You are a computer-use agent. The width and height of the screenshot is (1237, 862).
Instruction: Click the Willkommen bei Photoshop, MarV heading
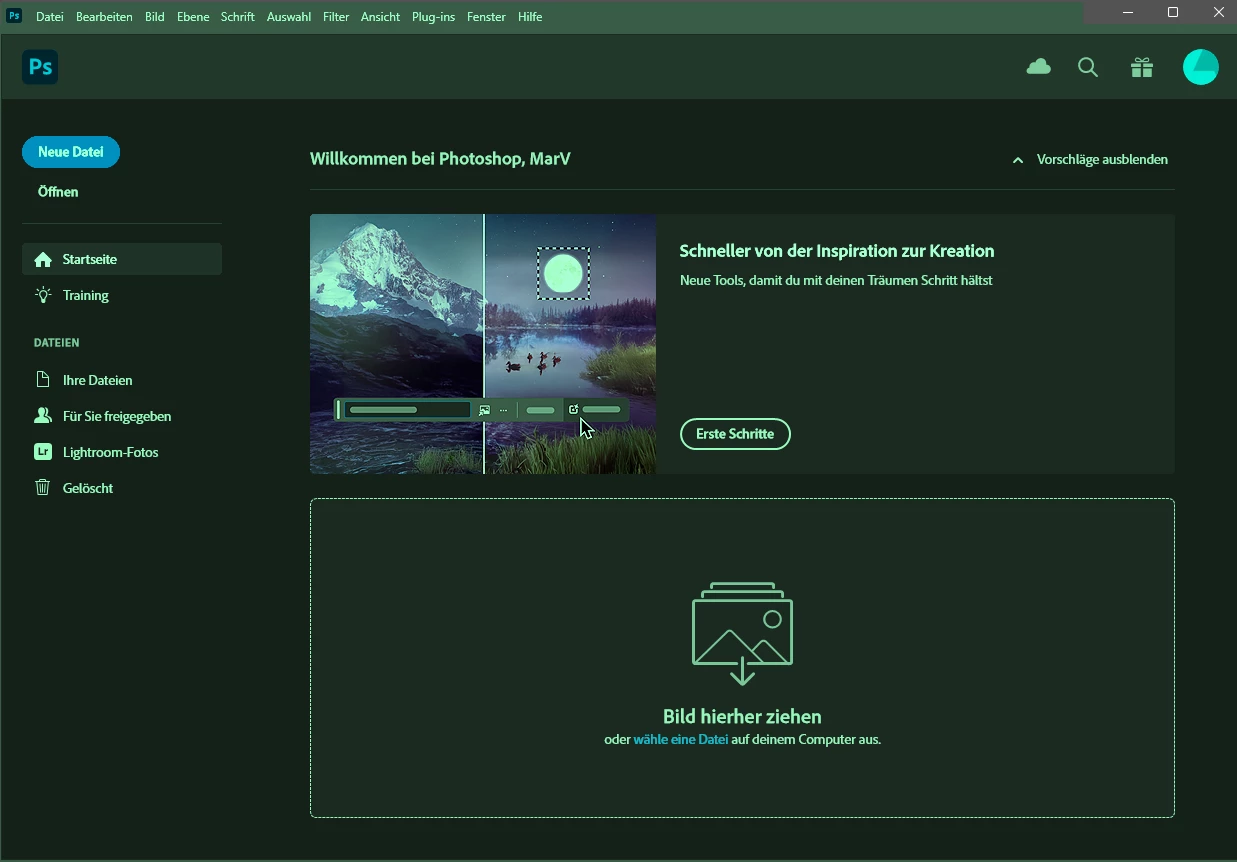coord(440,159)
